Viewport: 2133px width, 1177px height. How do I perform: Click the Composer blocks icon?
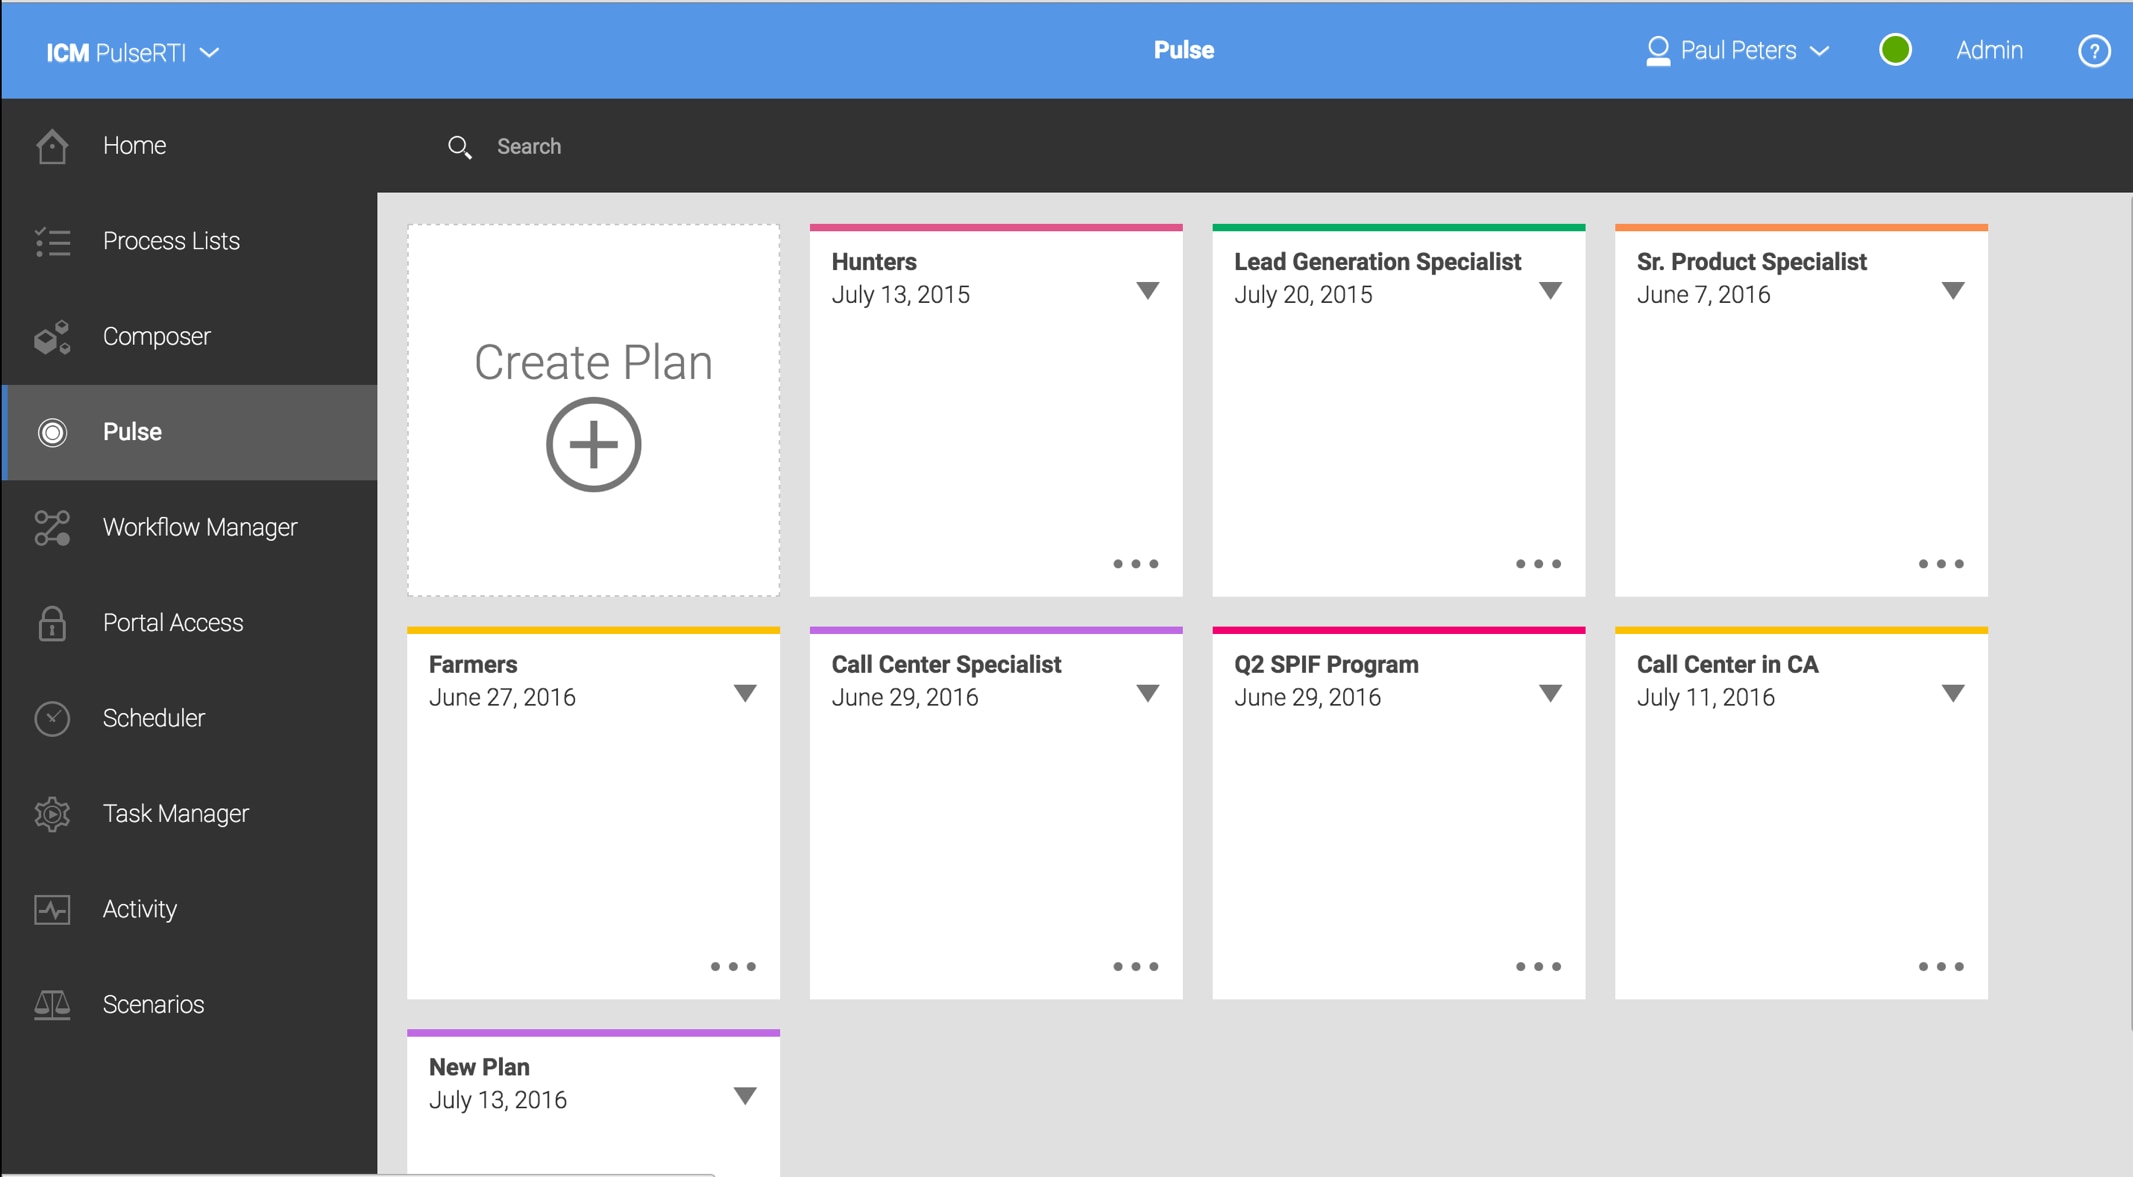52,337
